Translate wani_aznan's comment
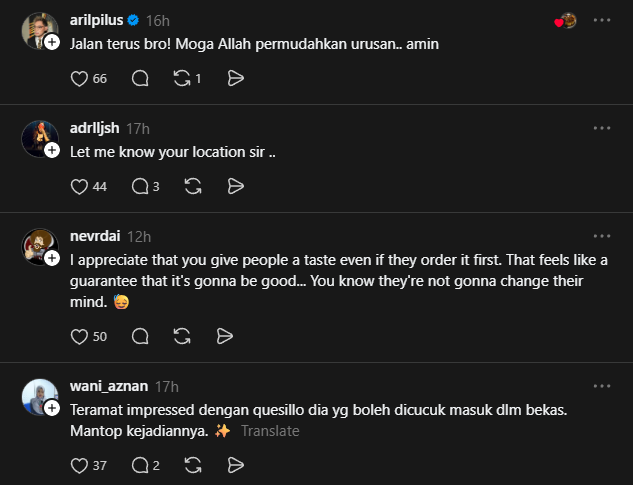 pos(270,431)
